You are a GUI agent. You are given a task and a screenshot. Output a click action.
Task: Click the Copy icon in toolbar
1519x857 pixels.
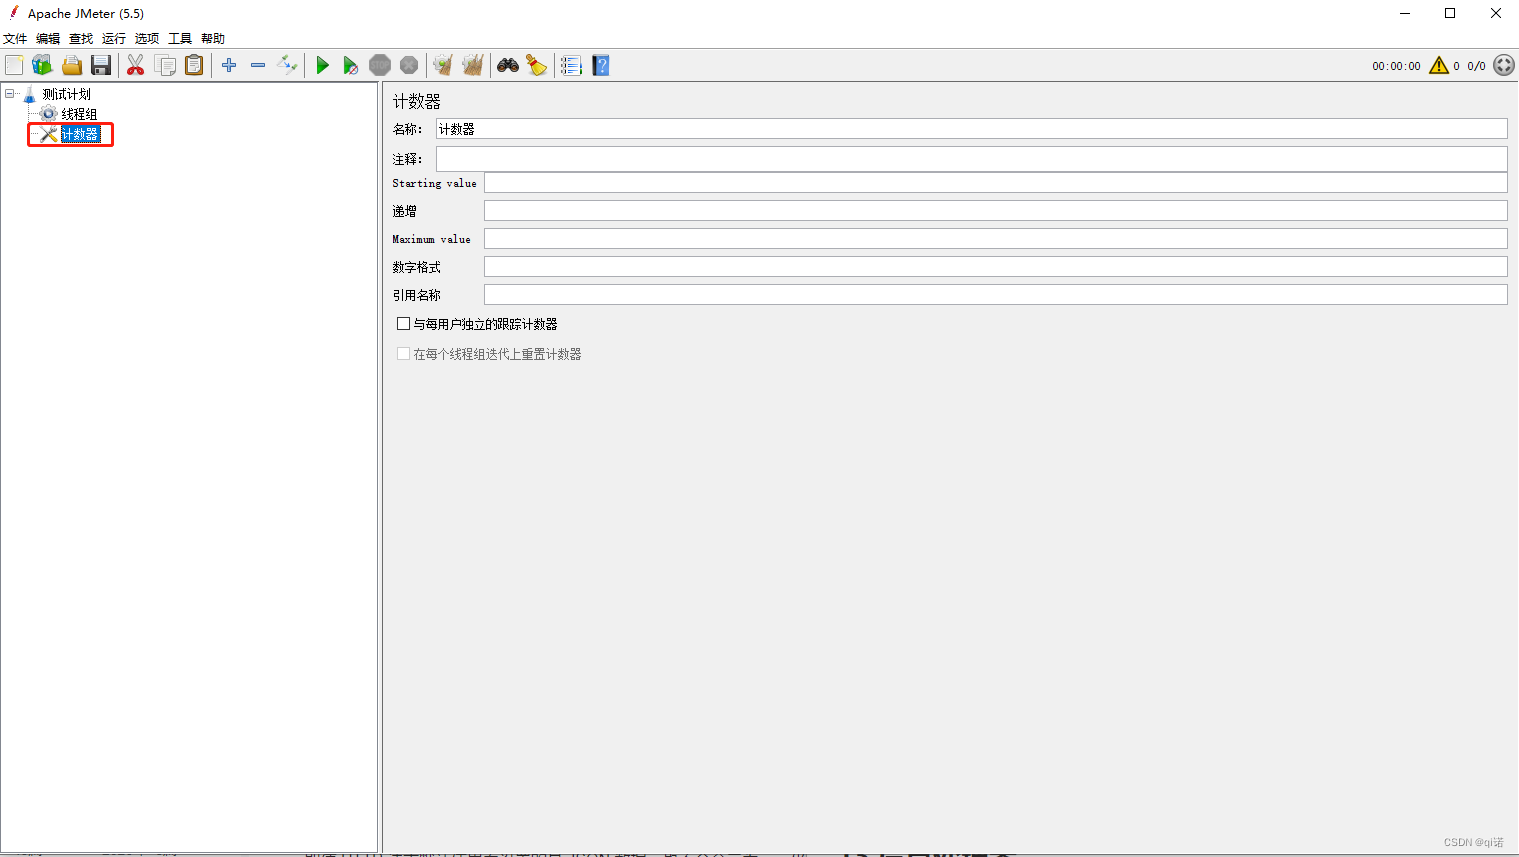point(165,65)
